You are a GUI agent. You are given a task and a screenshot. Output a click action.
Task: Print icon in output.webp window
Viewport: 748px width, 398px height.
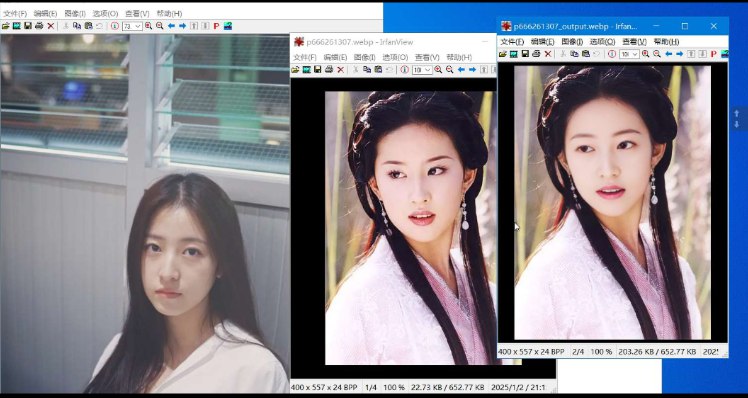click(536, 54)
